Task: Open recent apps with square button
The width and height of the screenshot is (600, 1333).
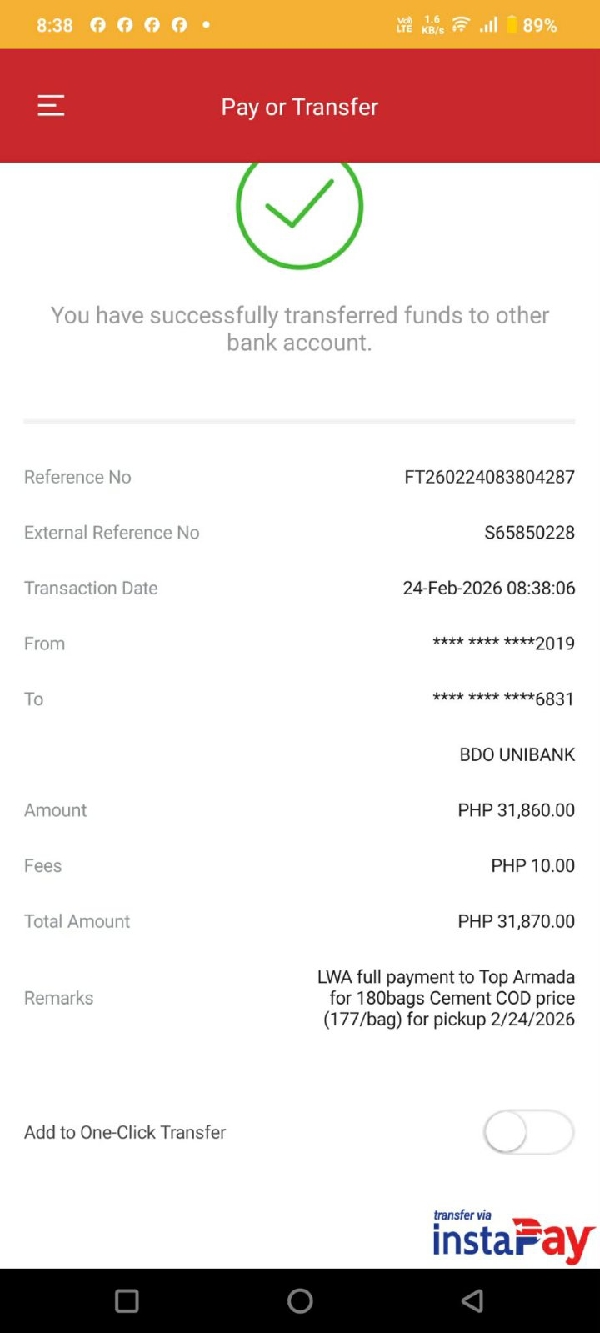Action: click(127, 1300)
